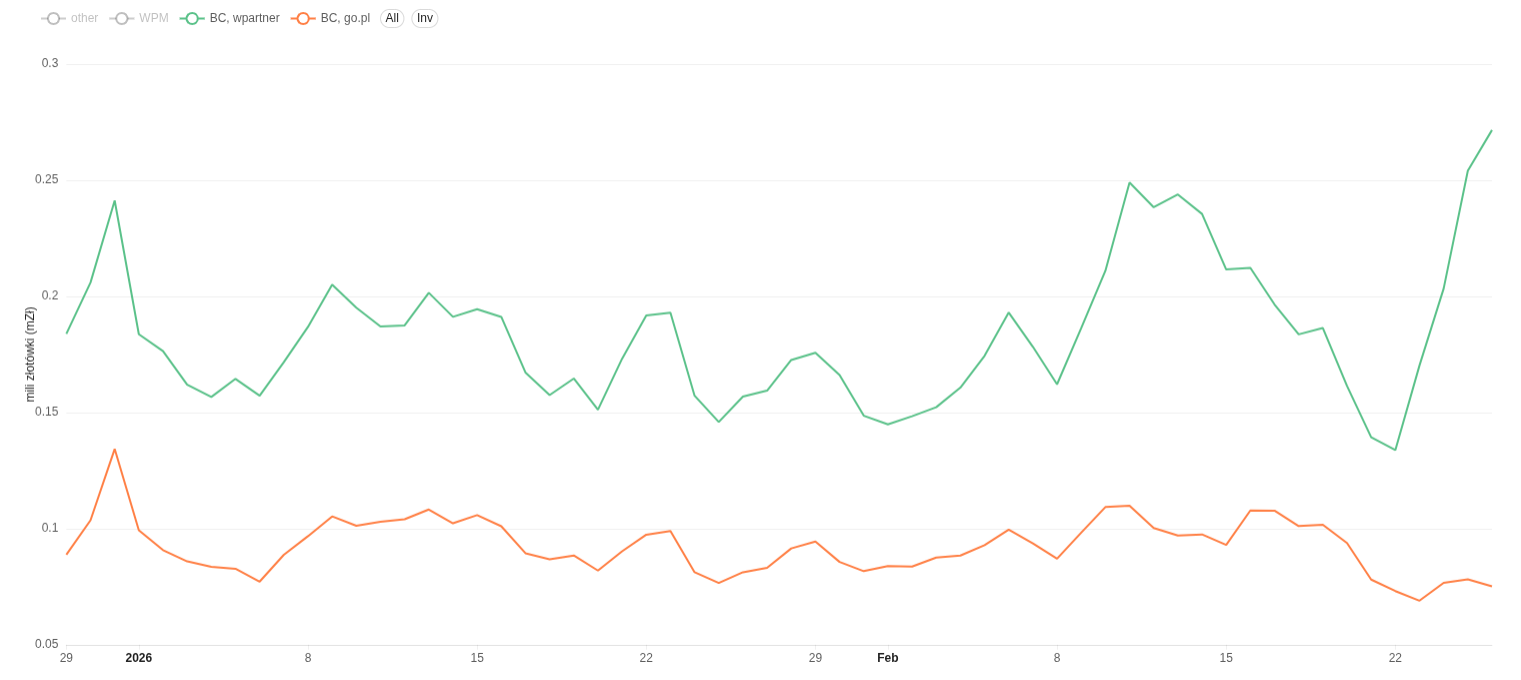
Task: Click the 0.15 y-axis tick label
Action: (x=47, y=411)
